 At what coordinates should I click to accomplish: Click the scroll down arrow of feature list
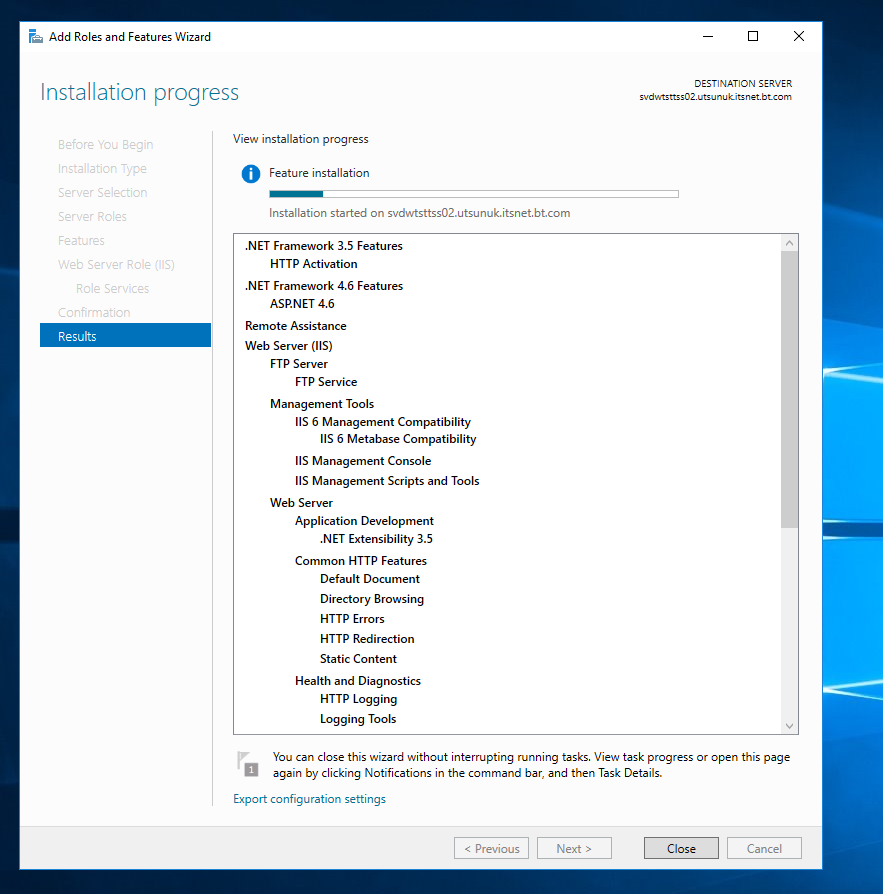(x=790, y=726)
